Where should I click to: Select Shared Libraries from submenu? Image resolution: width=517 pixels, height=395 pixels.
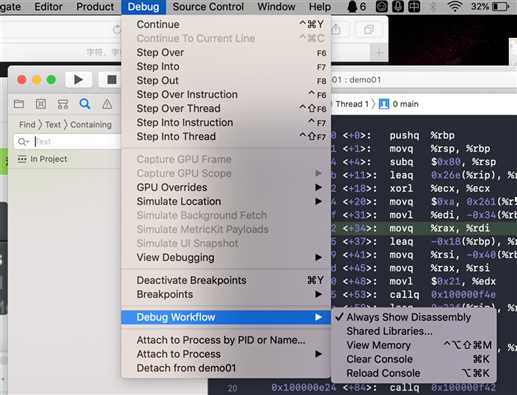(413, 331)
